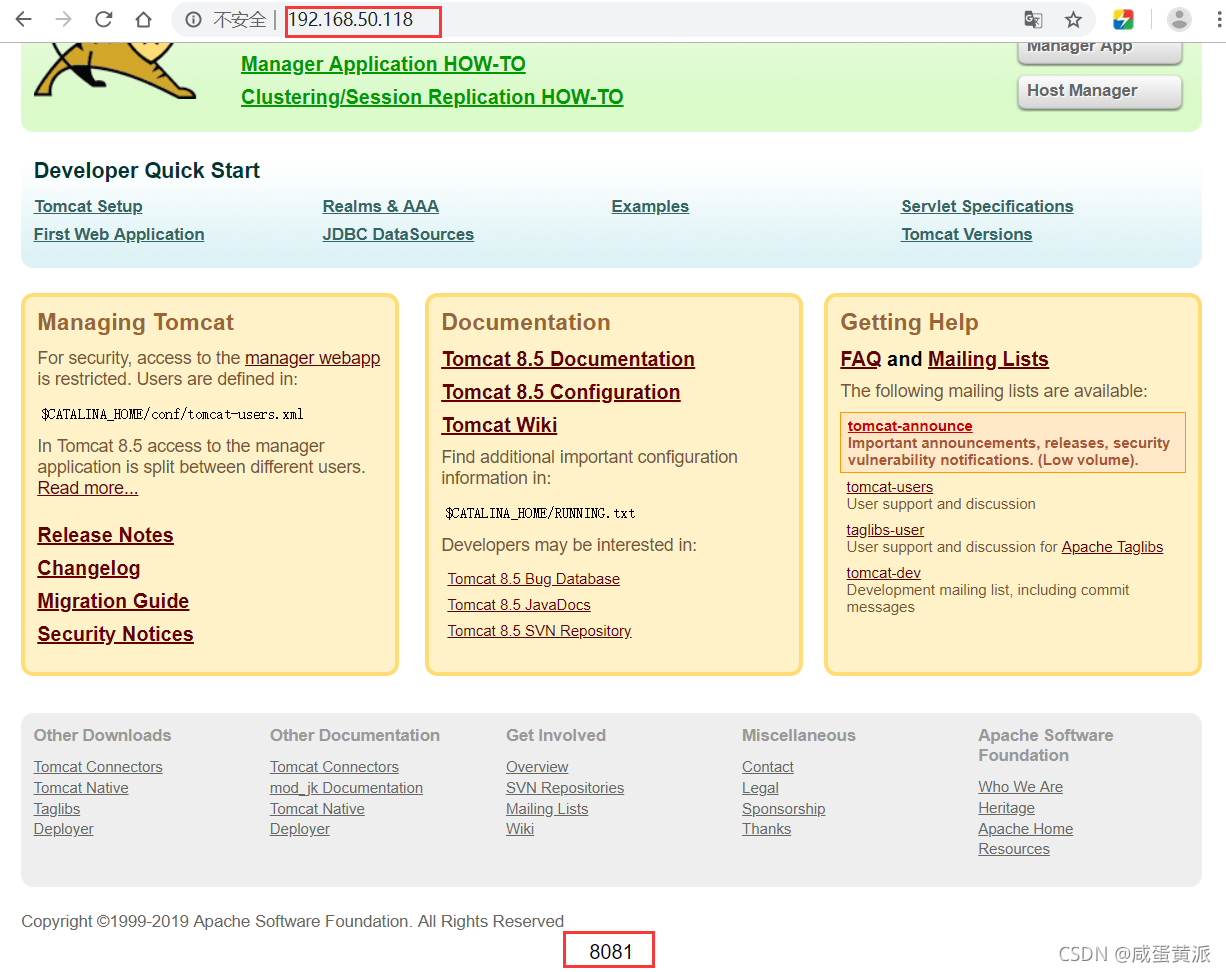The height and width of the screenshot is (972, 1226).
Task: Open the SVN Repositories link
Action: (x=565, y=788)
